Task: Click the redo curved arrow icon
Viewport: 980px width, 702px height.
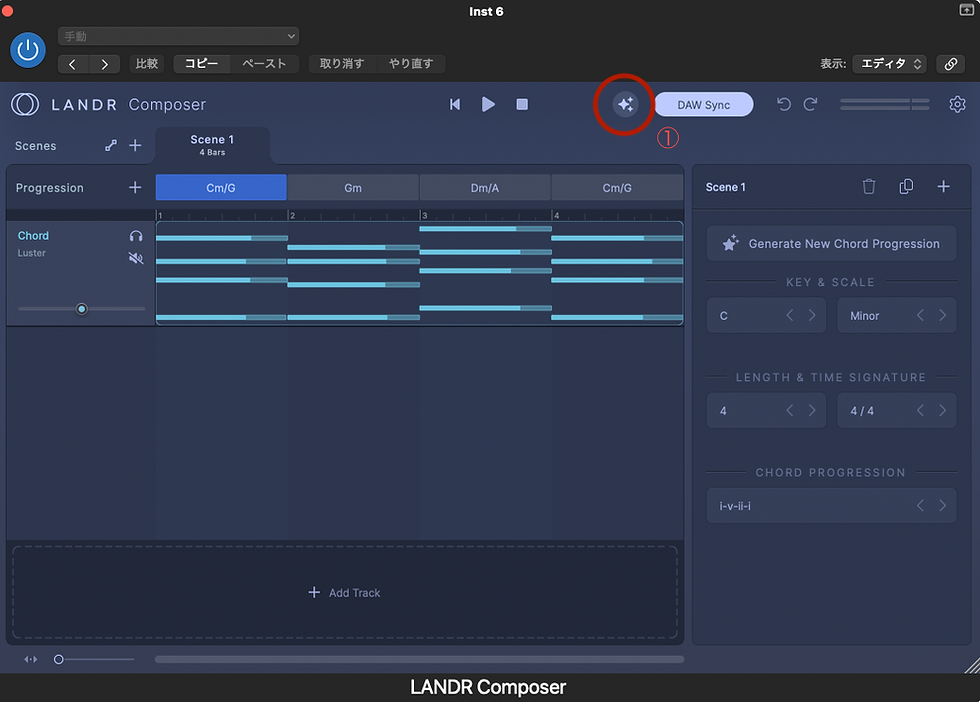Action: pos(811,104)
